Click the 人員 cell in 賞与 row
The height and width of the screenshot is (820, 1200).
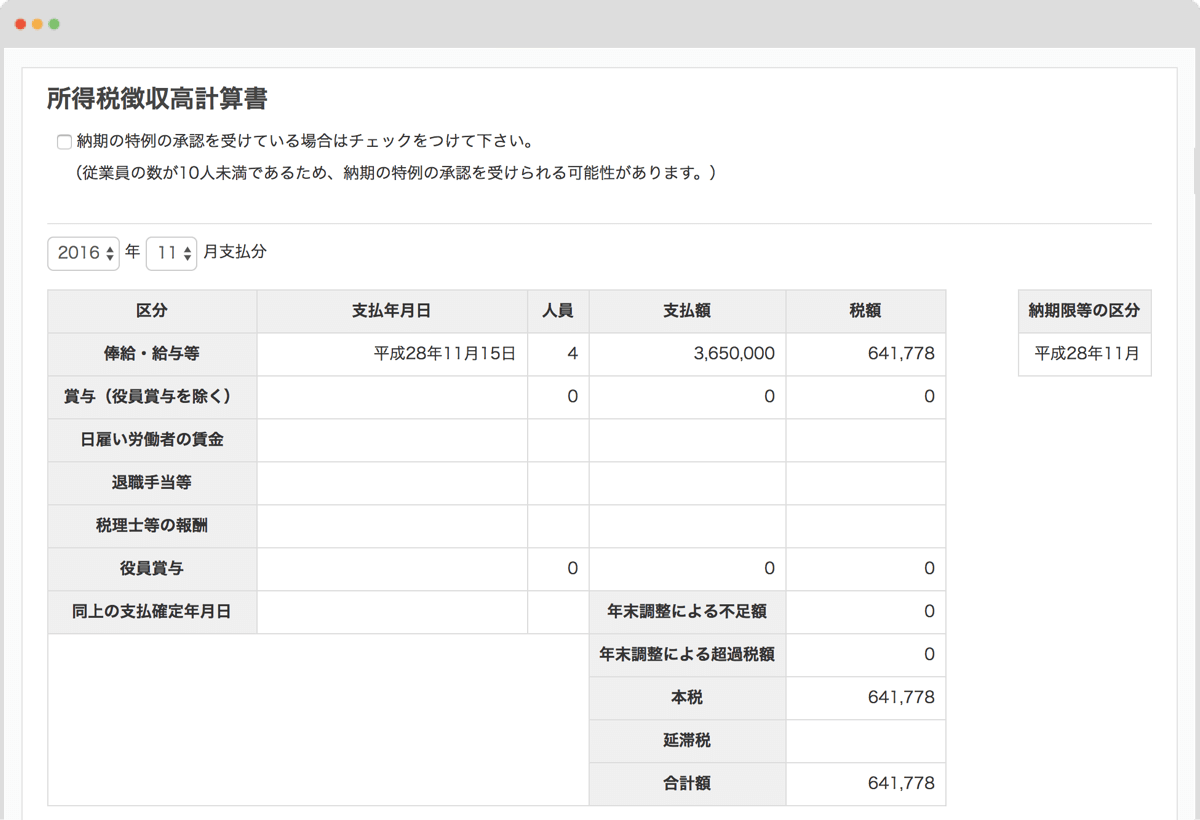click(558, 397)
